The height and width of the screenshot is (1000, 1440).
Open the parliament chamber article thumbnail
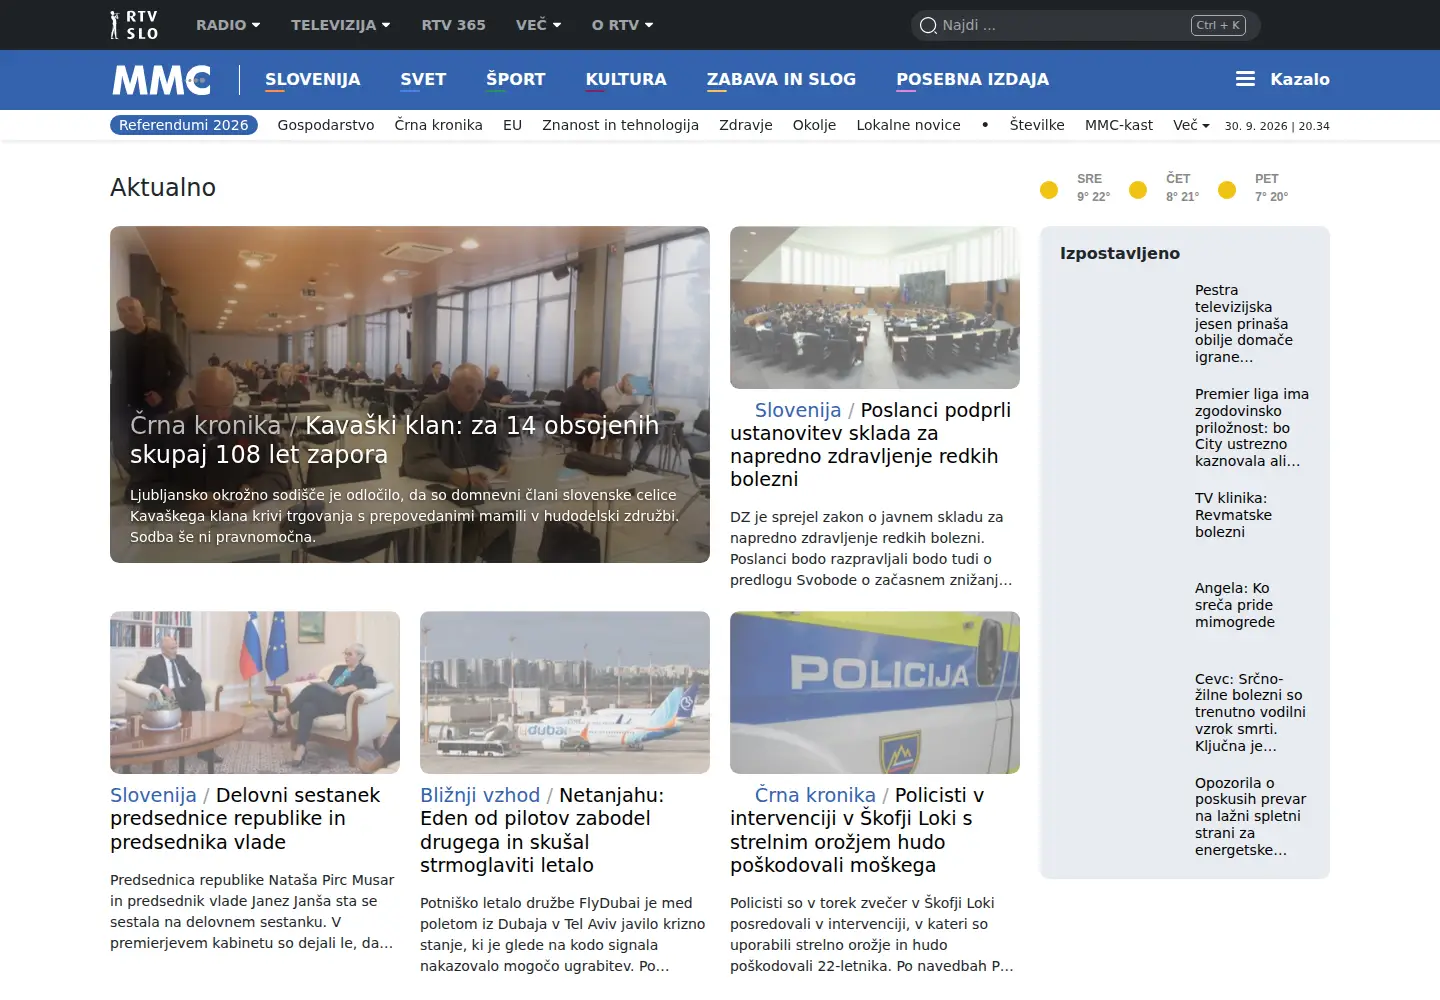pyautogui.click(x=875, y=307)
